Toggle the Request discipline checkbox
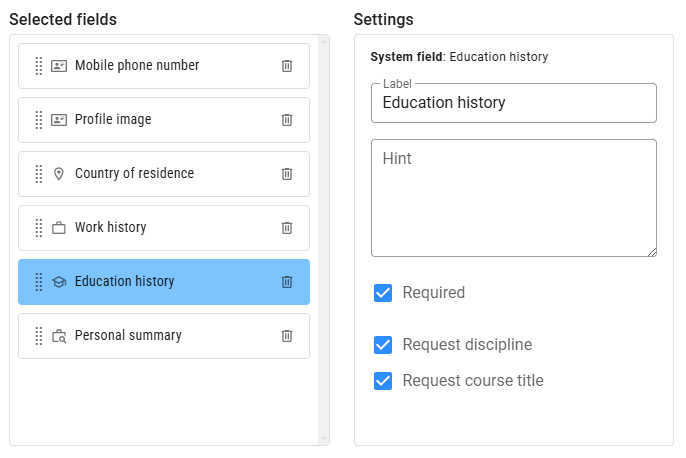The image size is (686, 458). pos(383,345)
